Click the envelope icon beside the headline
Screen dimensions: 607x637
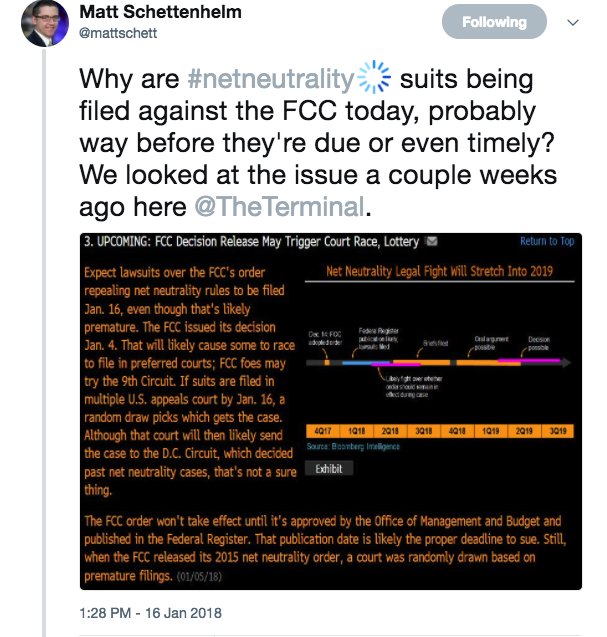click(x=431, y=241)
